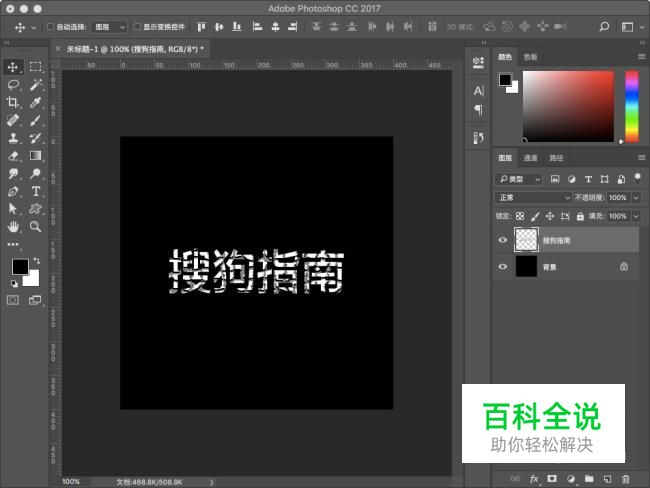650x488 pixels.
Task: Toggle lock all padlock
Action: 580,216
